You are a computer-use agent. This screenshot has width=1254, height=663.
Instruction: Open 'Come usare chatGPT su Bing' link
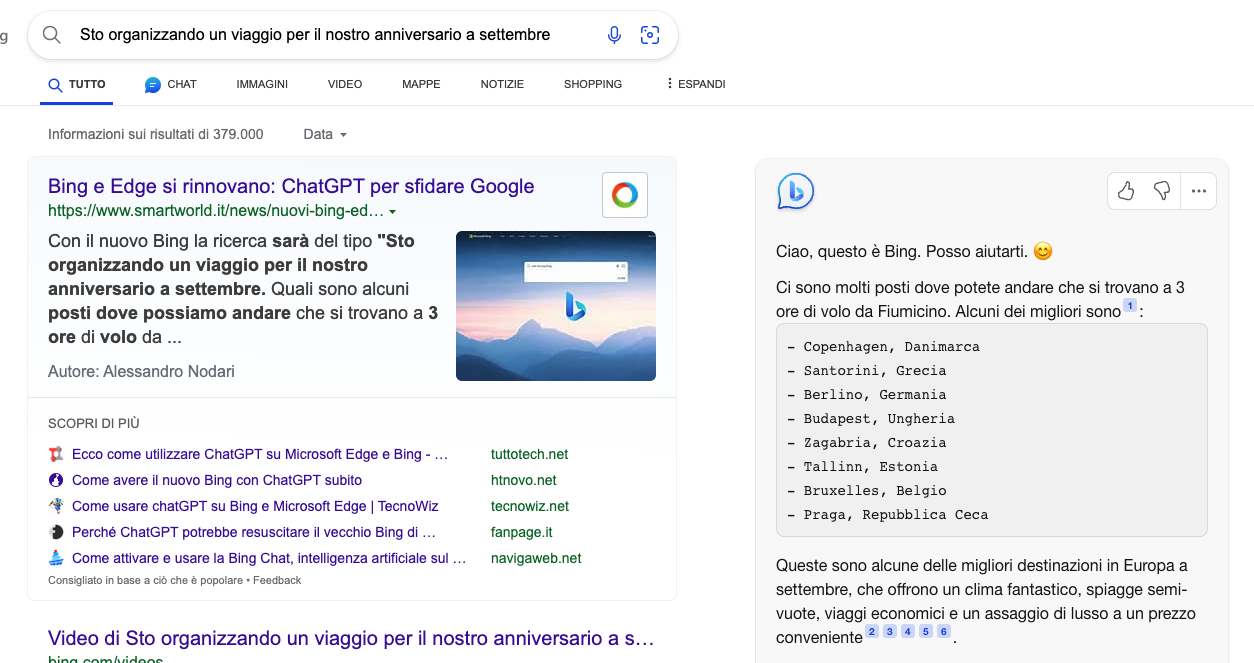tap(255, 506)
